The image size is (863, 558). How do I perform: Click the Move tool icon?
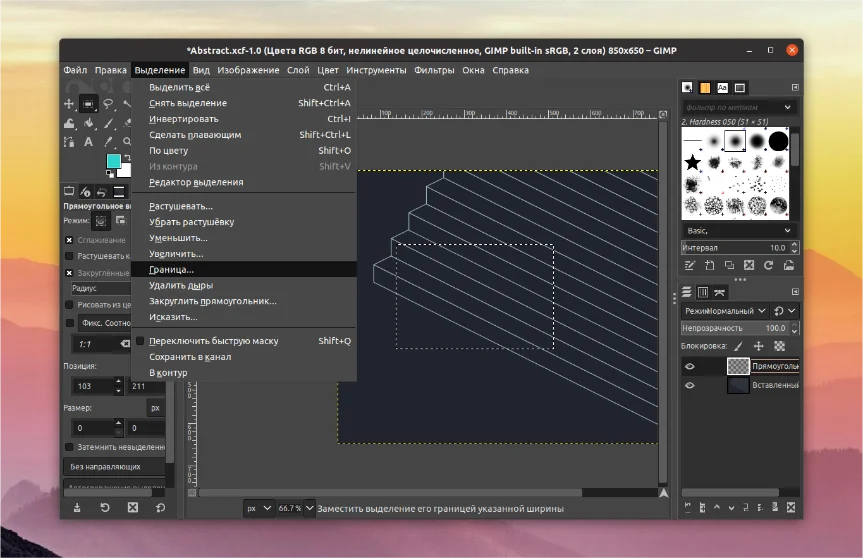(69, 103)
